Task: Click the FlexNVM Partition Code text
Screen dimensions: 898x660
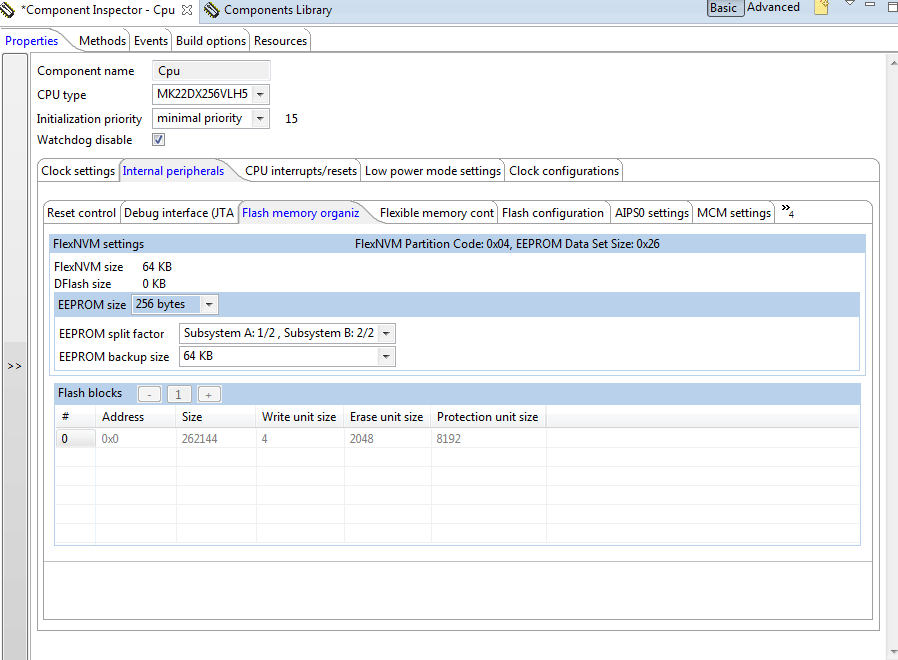Action: coord(507,244)
